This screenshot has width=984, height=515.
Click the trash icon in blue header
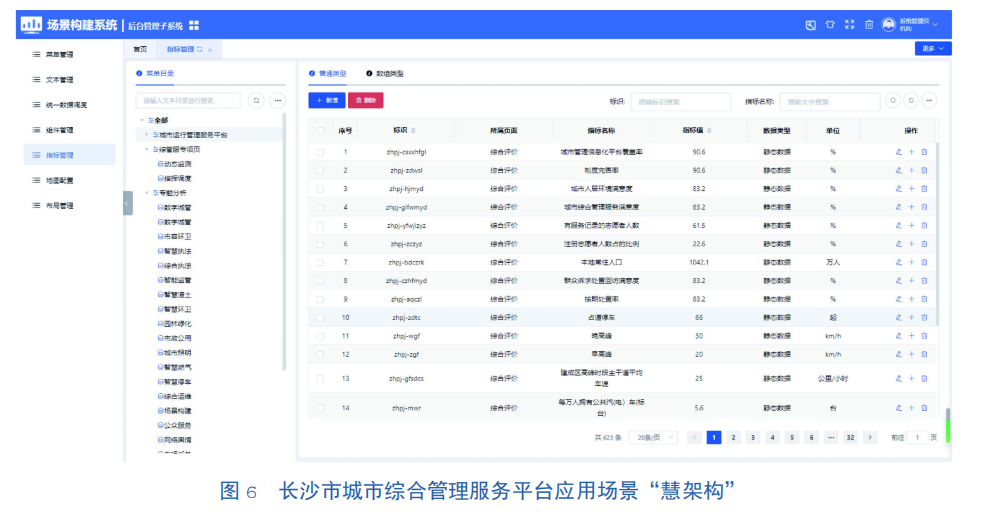coord(869,25)
